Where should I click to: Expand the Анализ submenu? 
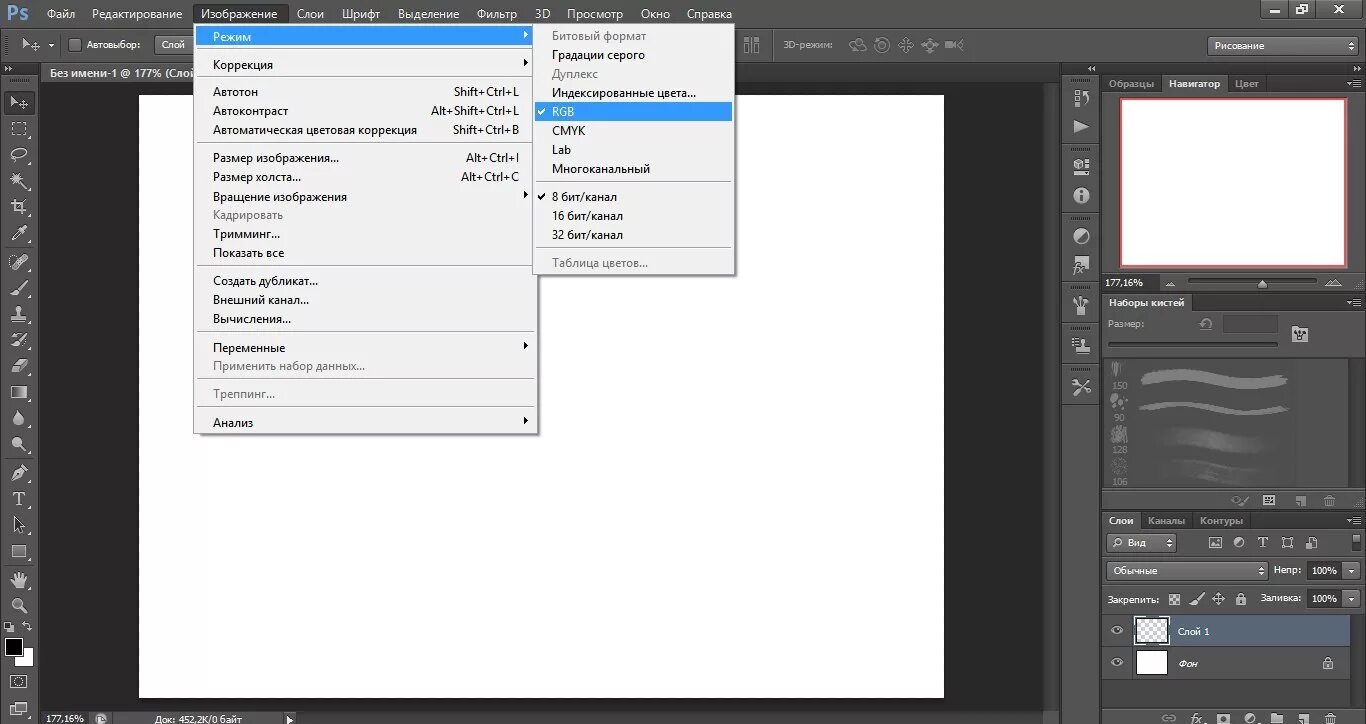tap(366, 422)
